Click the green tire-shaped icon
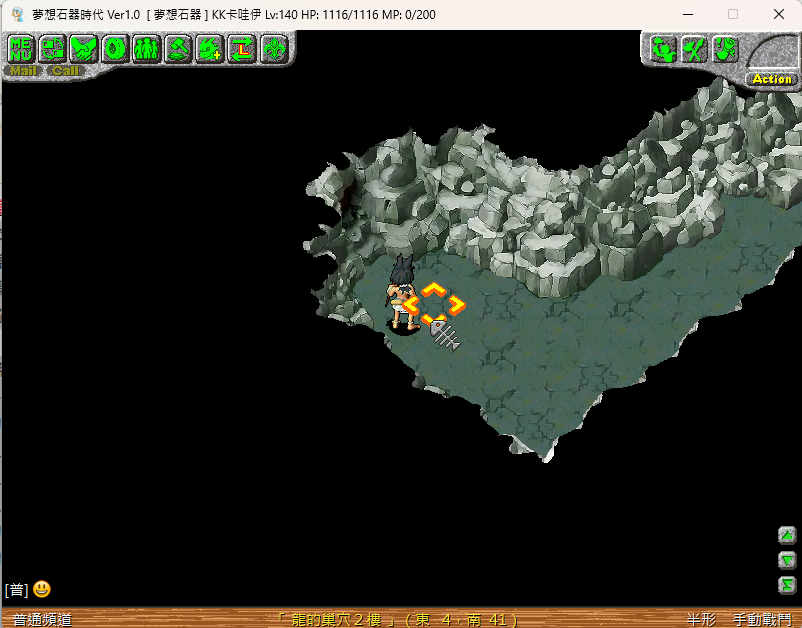Image resolution: width=802 pixels, height=628 pixels. click(115, 48)
